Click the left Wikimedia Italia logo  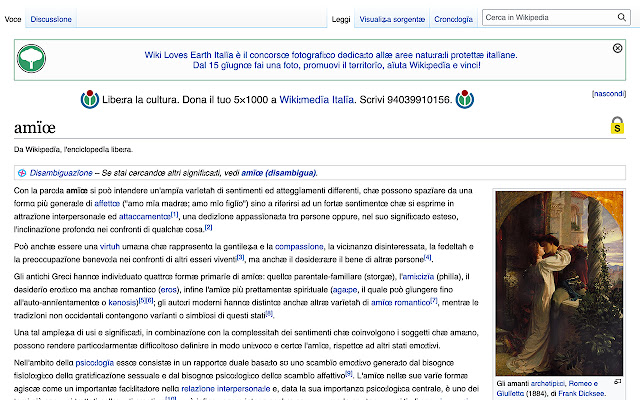tap(91, 100)
